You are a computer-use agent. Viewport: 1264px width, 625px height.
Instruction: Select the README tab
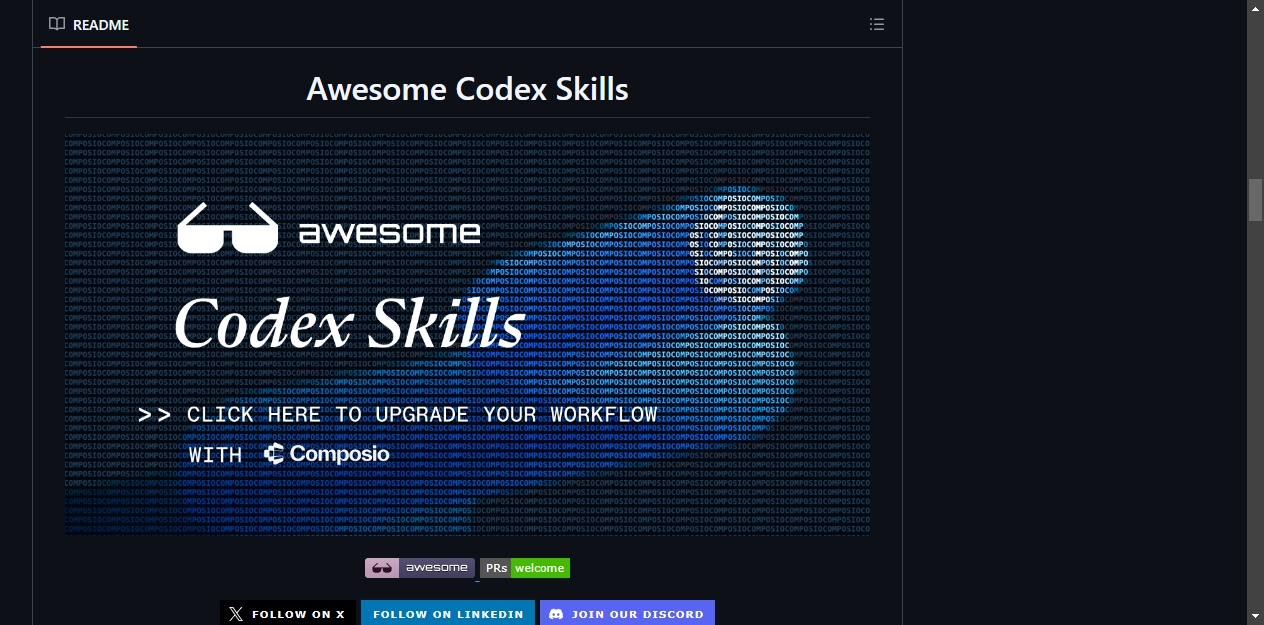click(x=89, y=24)
